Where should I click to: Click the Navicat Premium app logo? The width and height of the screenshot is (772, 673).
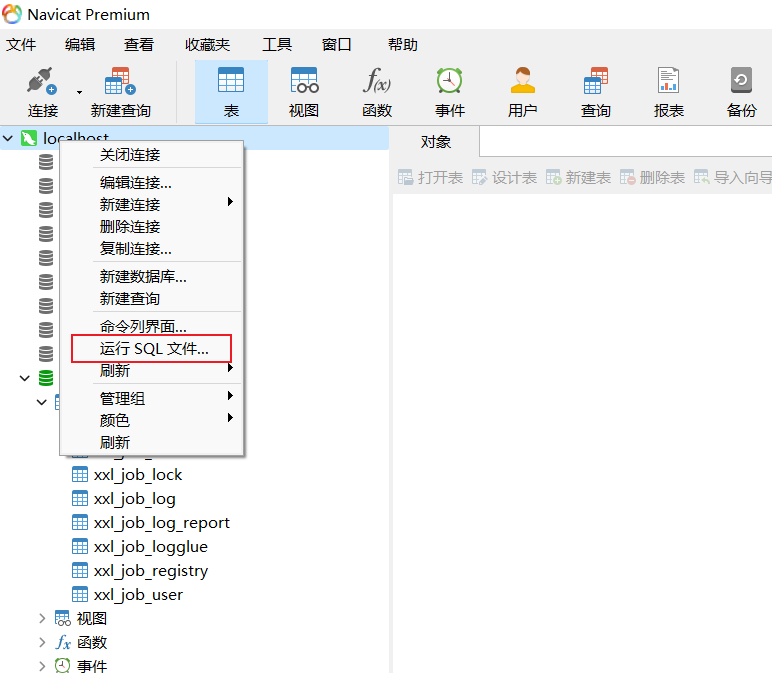[x=12, y=14]
